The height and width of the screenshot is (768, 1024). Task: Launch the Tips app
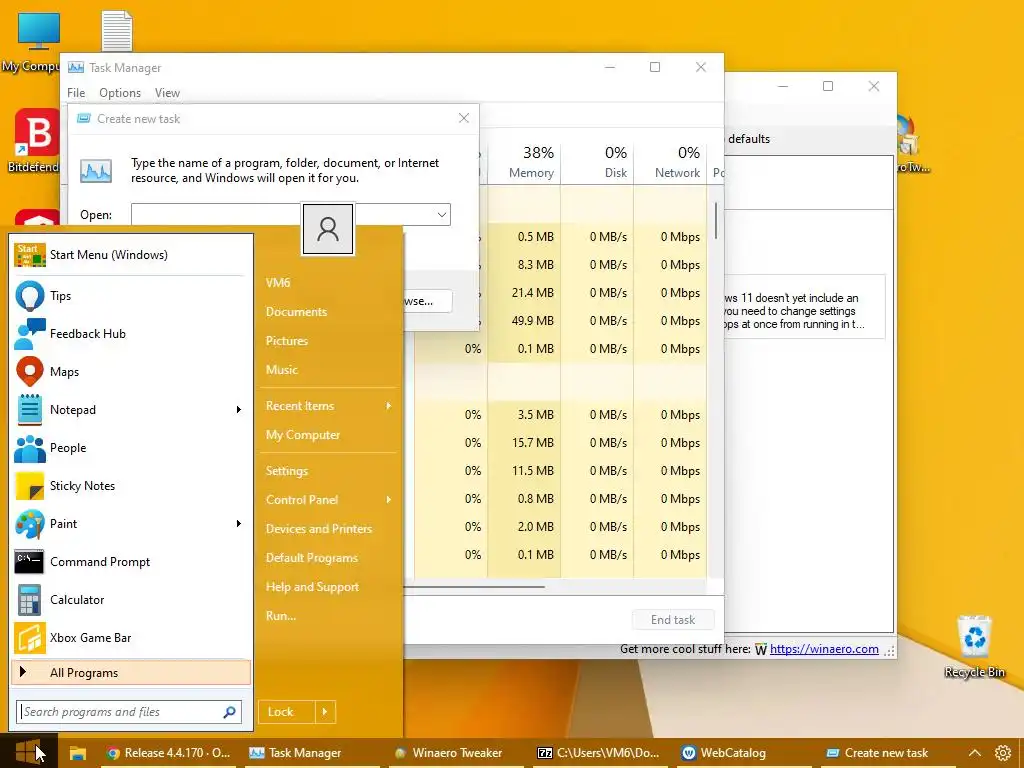[x=131, y=296]
